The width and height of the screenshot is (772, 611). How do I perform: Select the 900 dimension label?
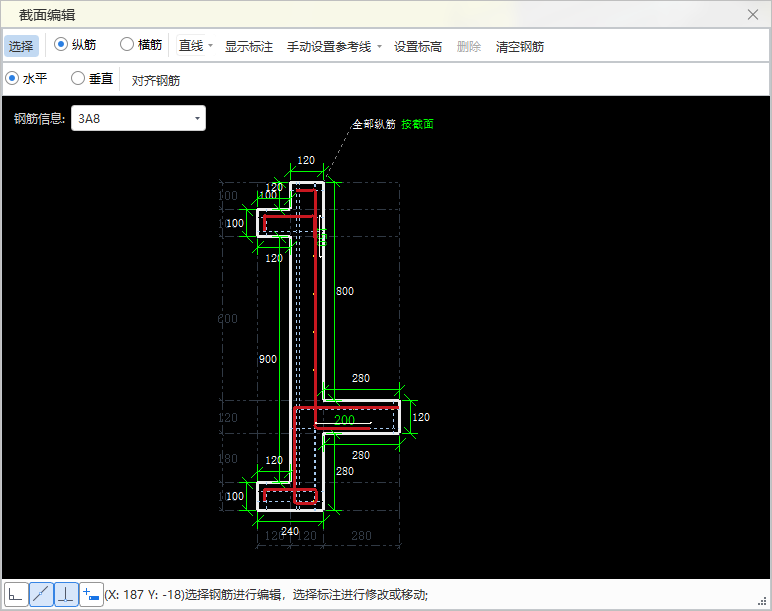coord(268,359)
